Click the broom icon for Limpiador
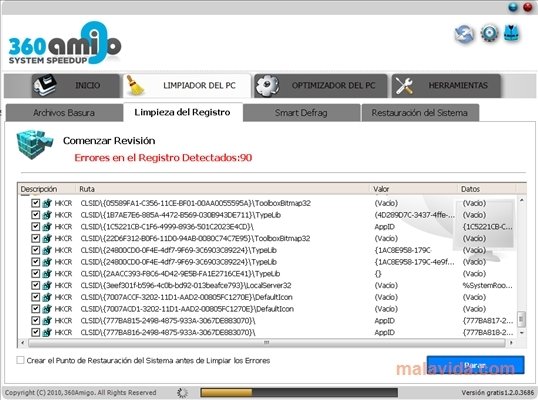Screen dimensions: 538x400 [x=135, y=86]
